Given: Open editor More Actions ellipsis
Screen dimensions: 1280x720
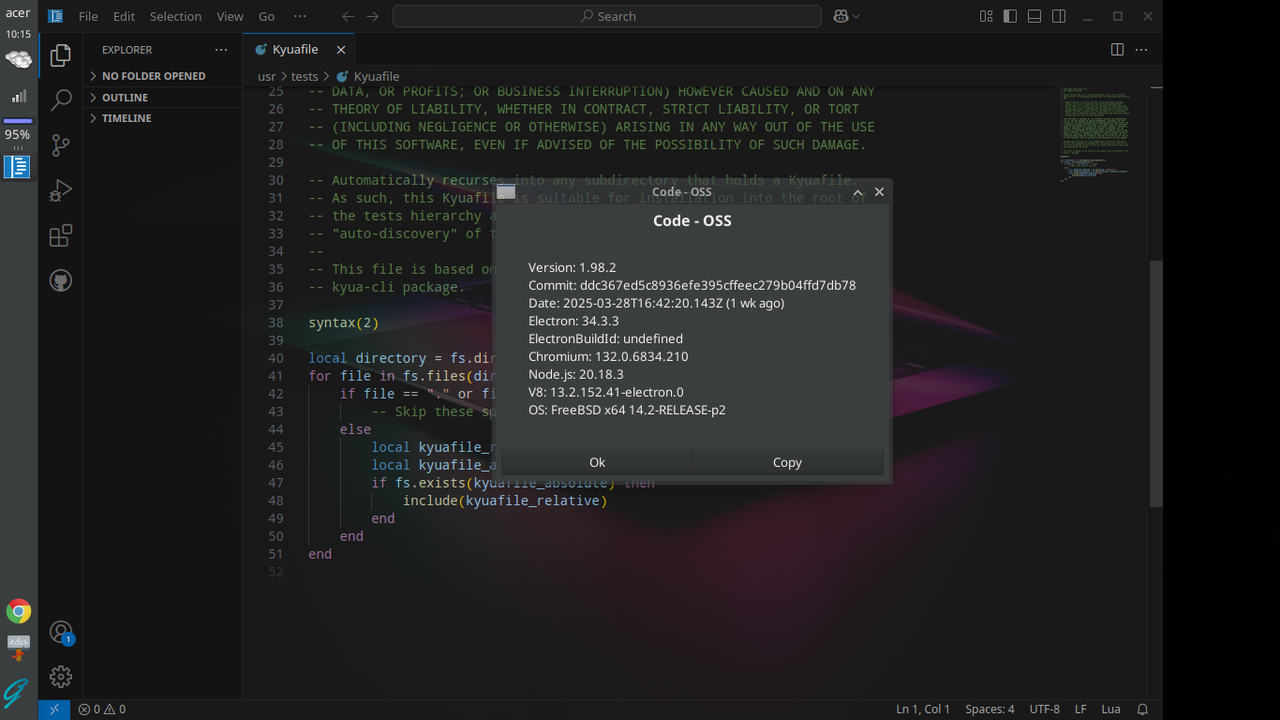Looking at the screenshot, I should click(1141, 50).
